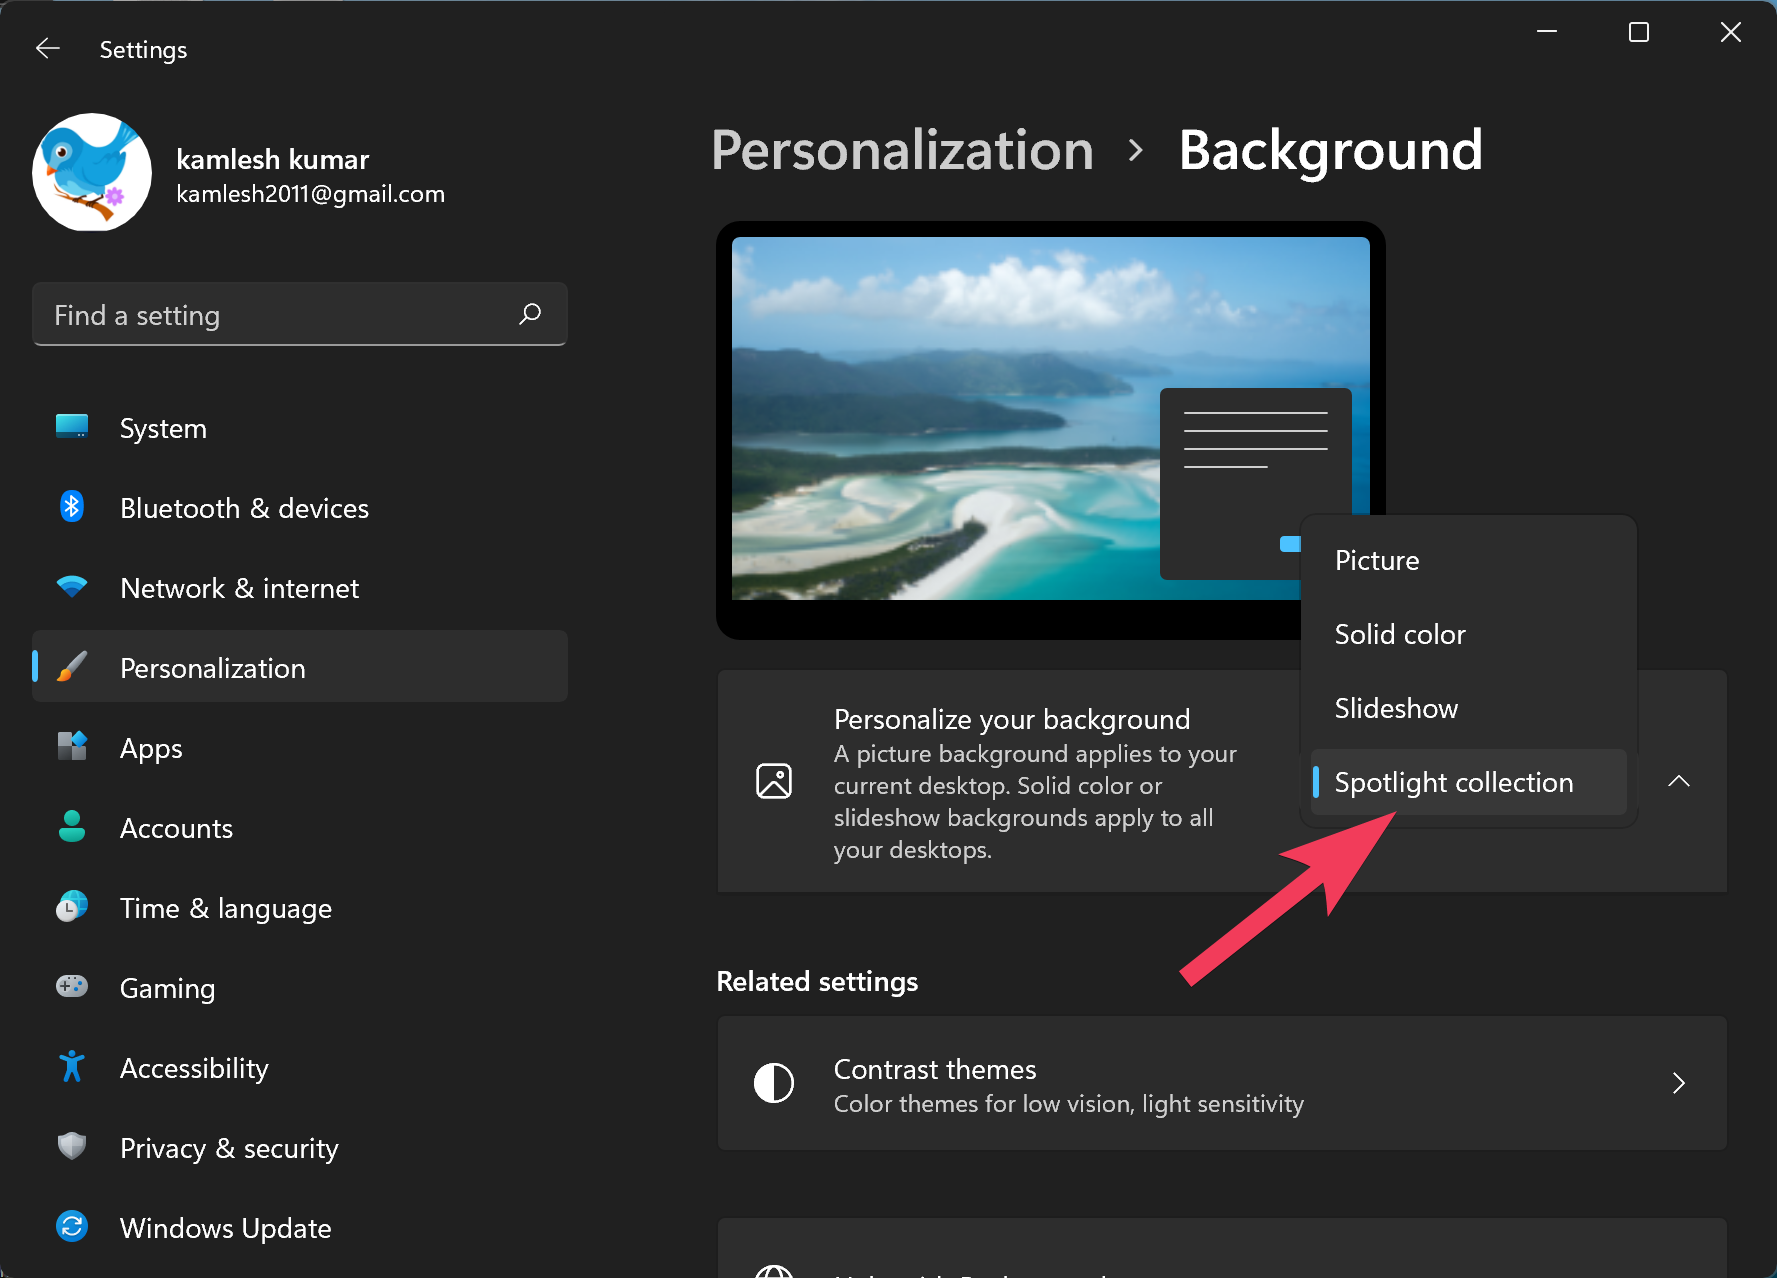Click the 'Personalize your background' title text
1777x1278 pixels.
1012,719
